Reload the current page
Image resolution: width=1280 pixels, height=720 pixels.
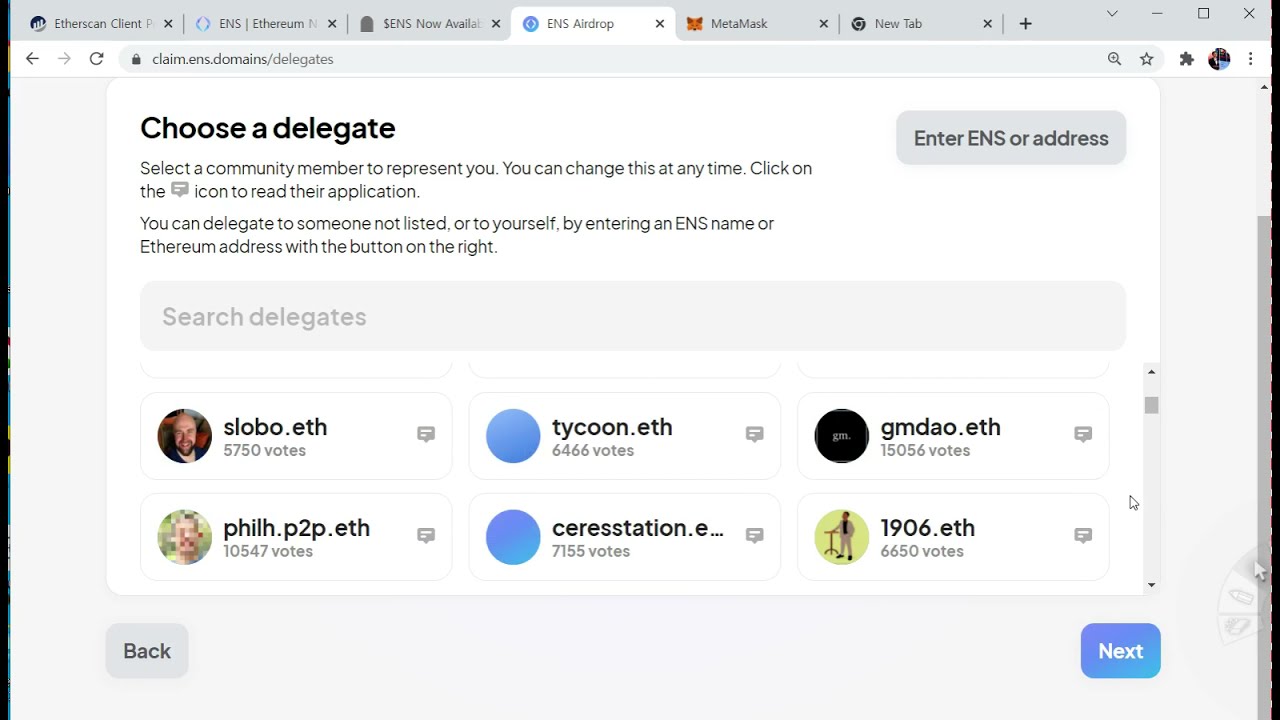click(x=96, y=59)
